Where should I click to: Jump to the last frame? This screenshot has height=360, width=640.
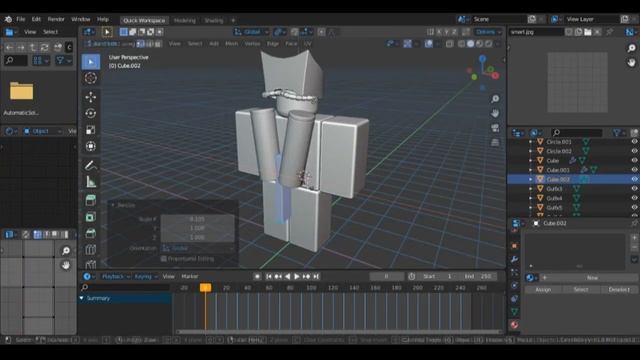click(316, 276)
